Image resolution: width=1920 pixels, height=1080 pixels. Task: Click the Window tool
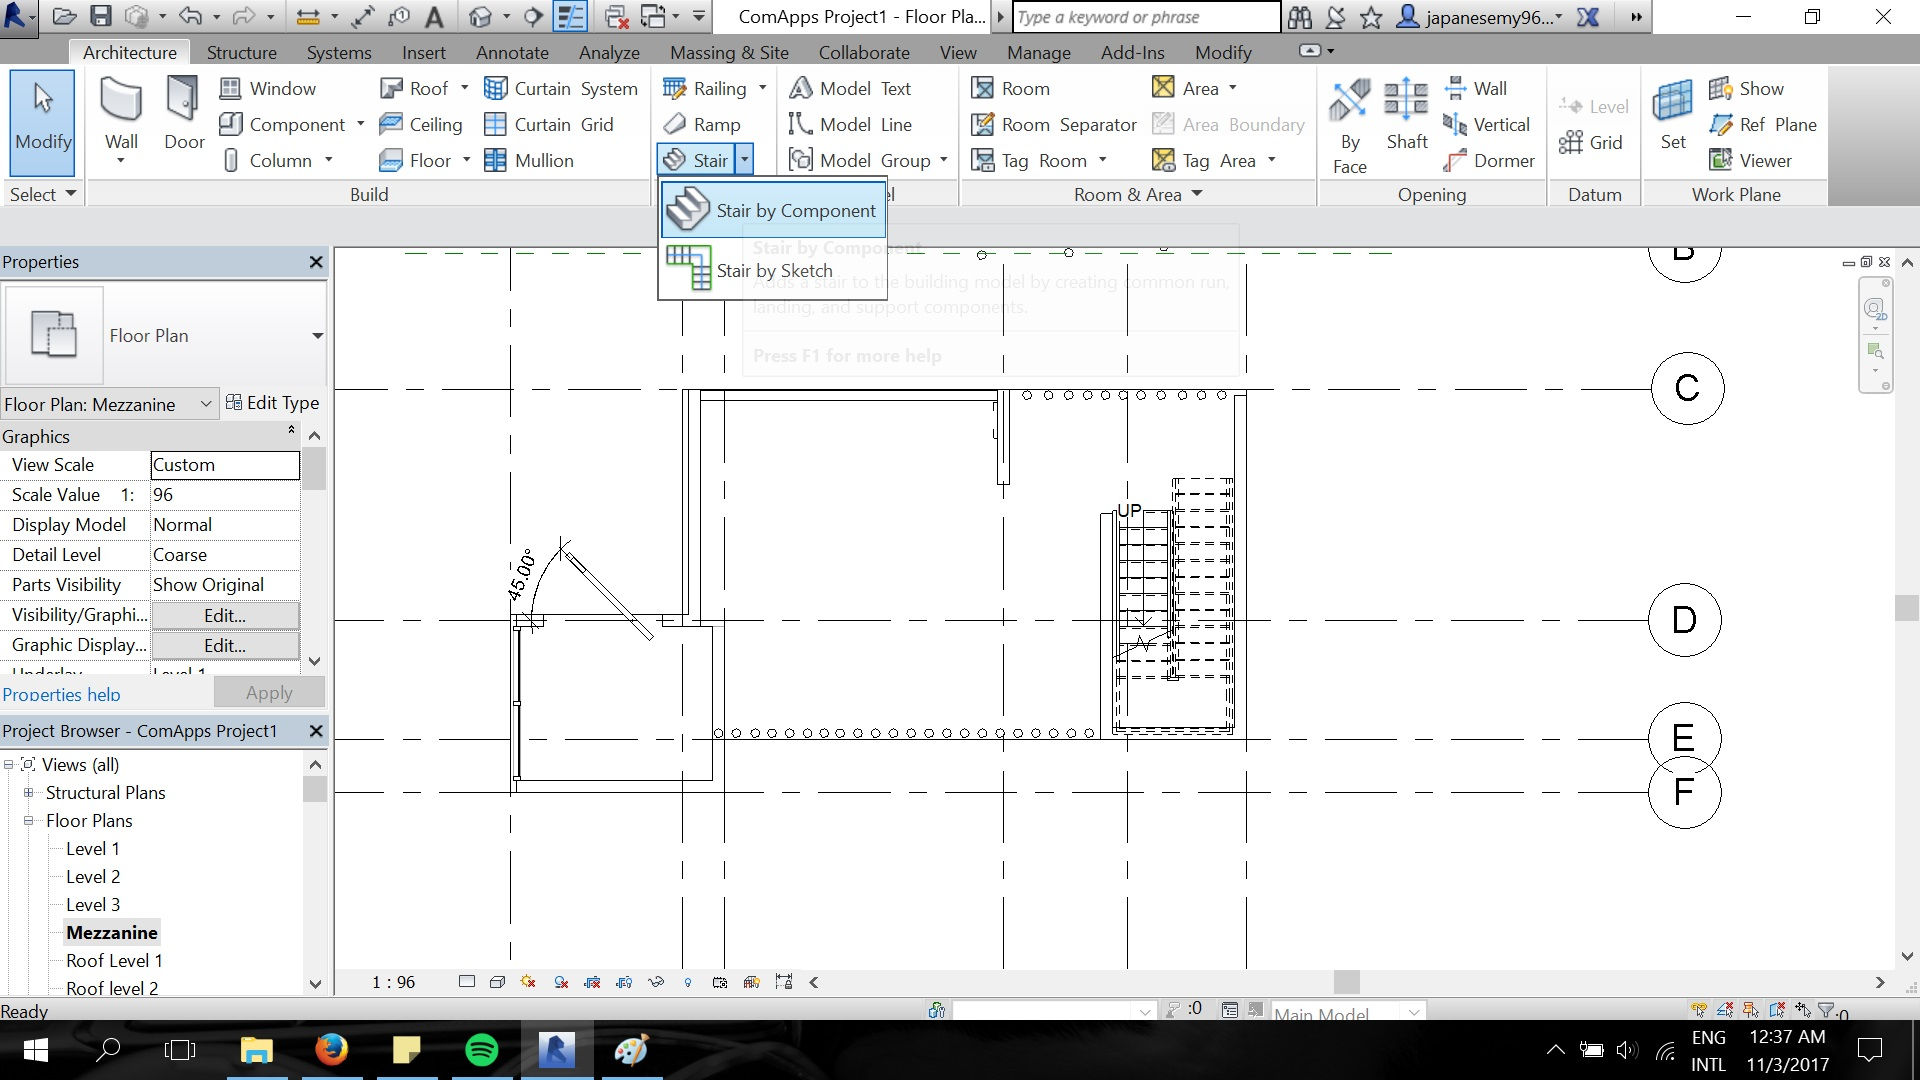click(268, 88)
